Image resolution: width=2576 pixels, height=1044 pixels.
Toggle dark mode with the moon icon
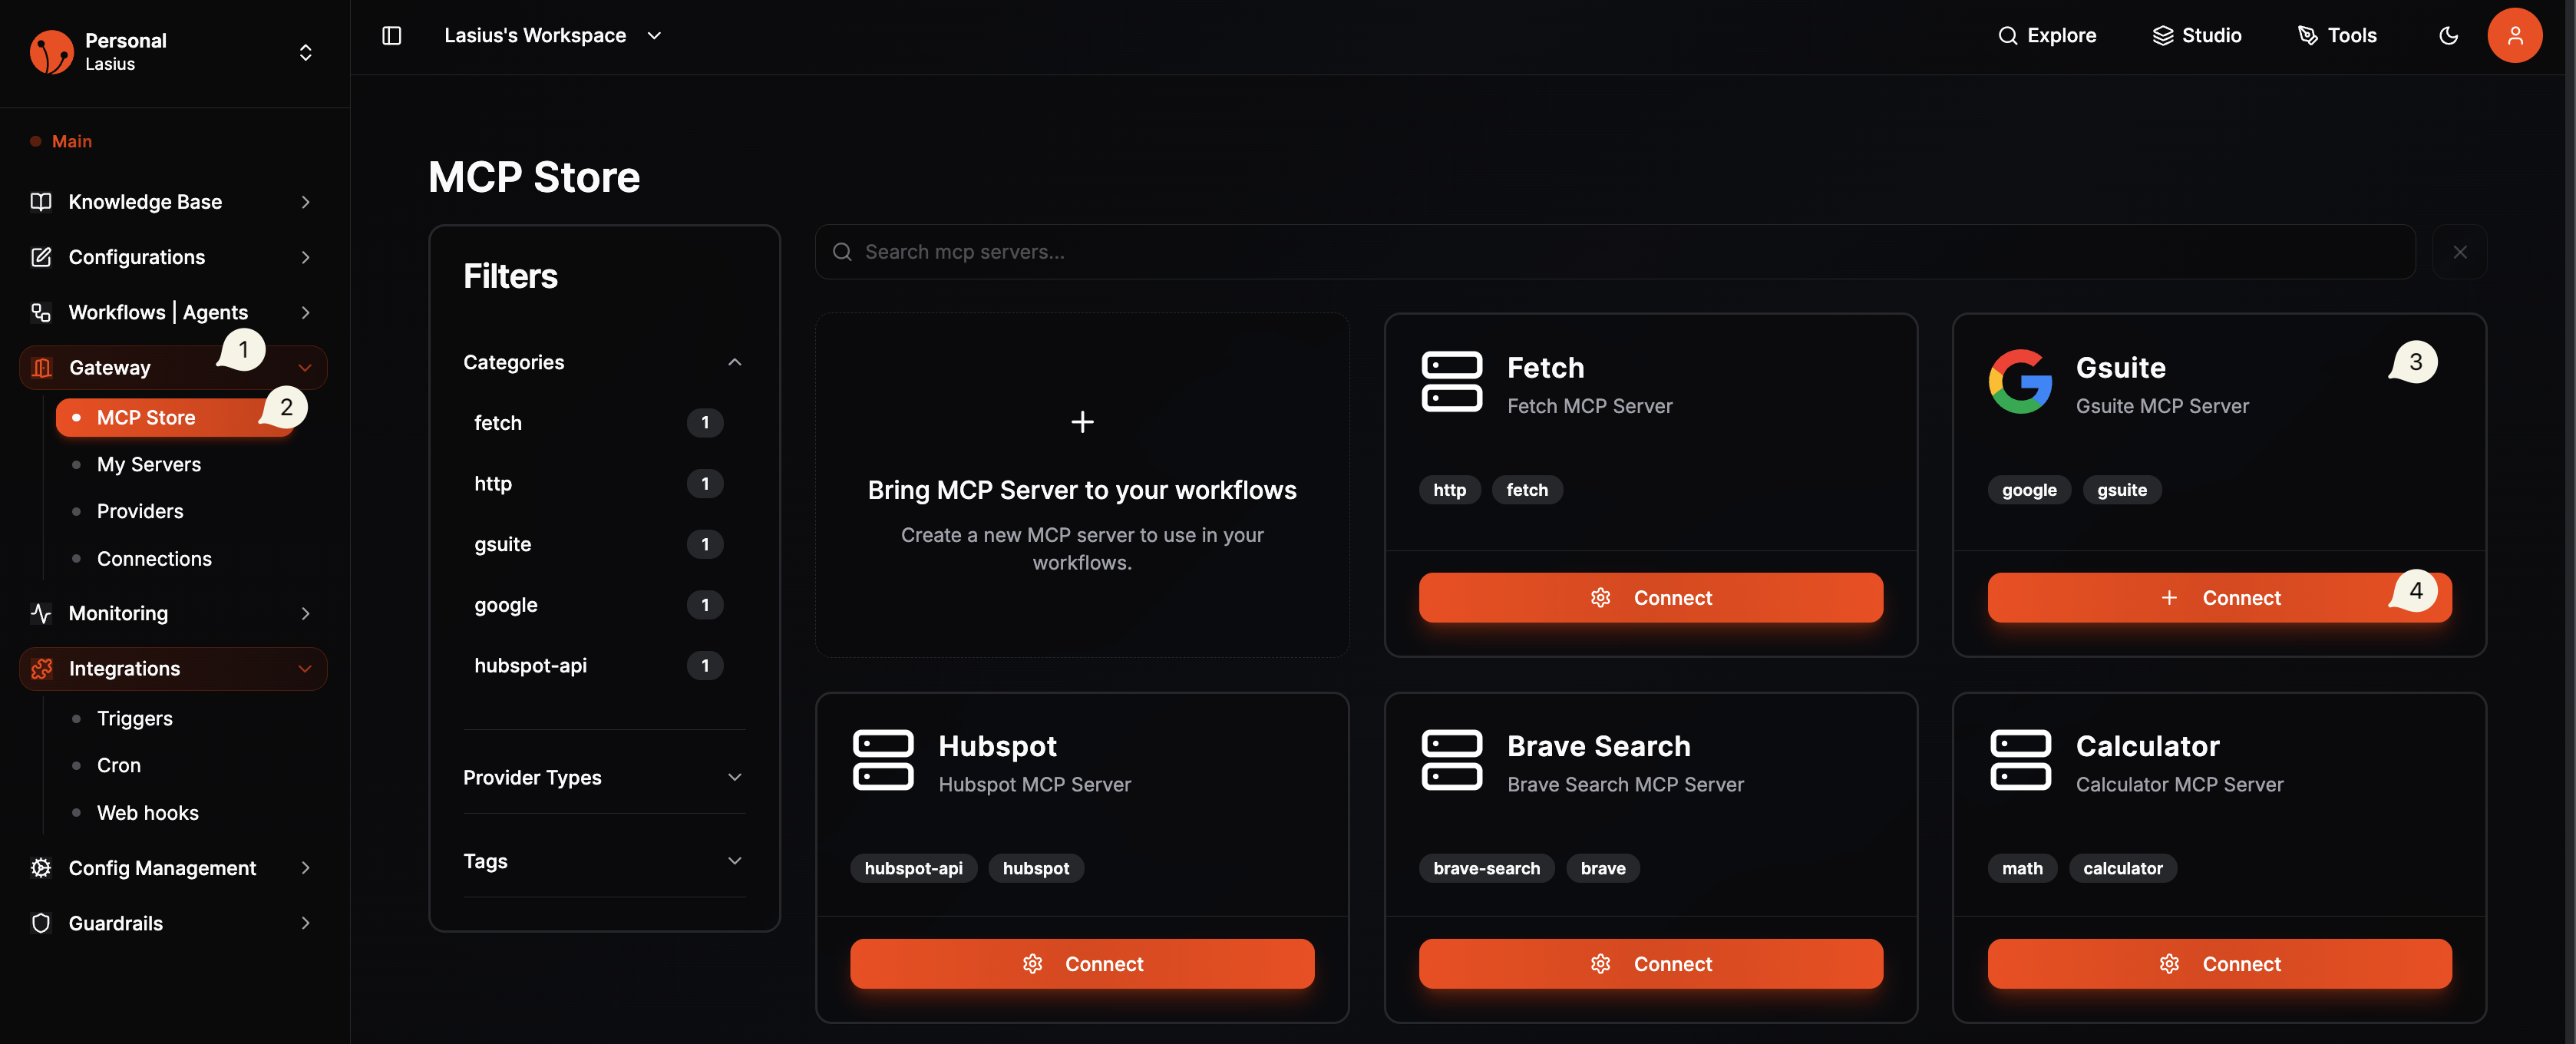[2448, 35]
